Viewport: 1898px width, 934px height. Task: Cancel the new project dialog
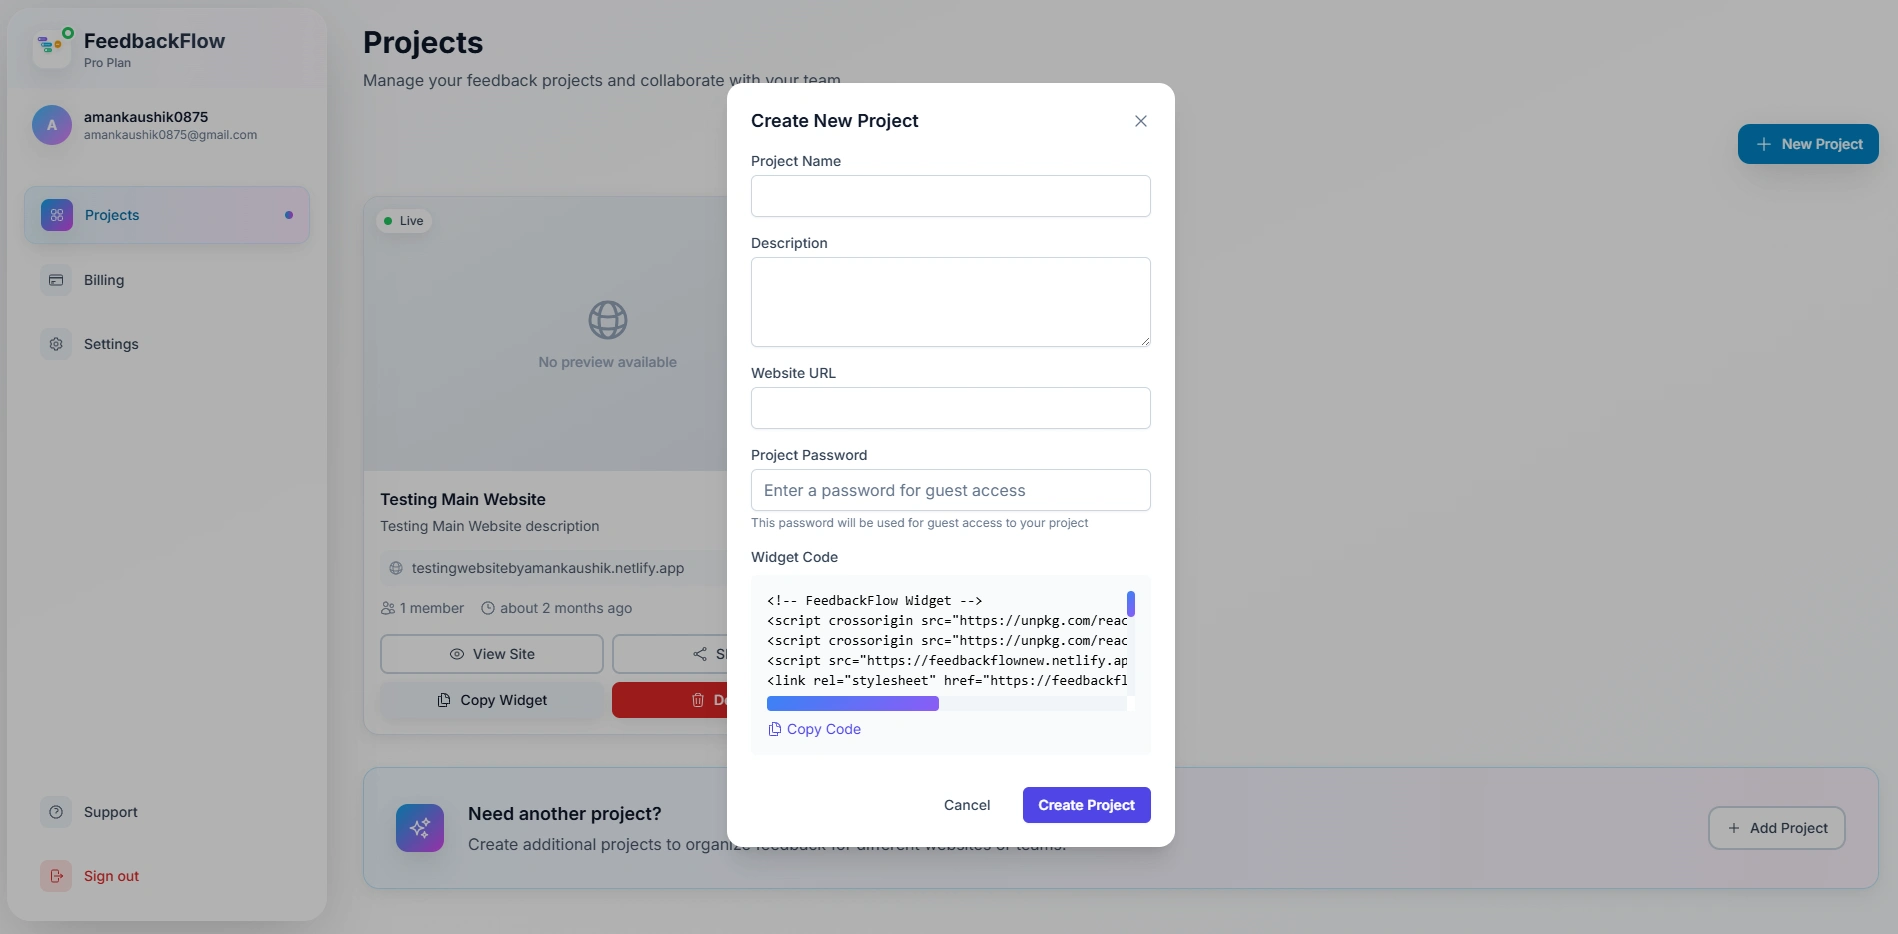[x=966, y=805]
